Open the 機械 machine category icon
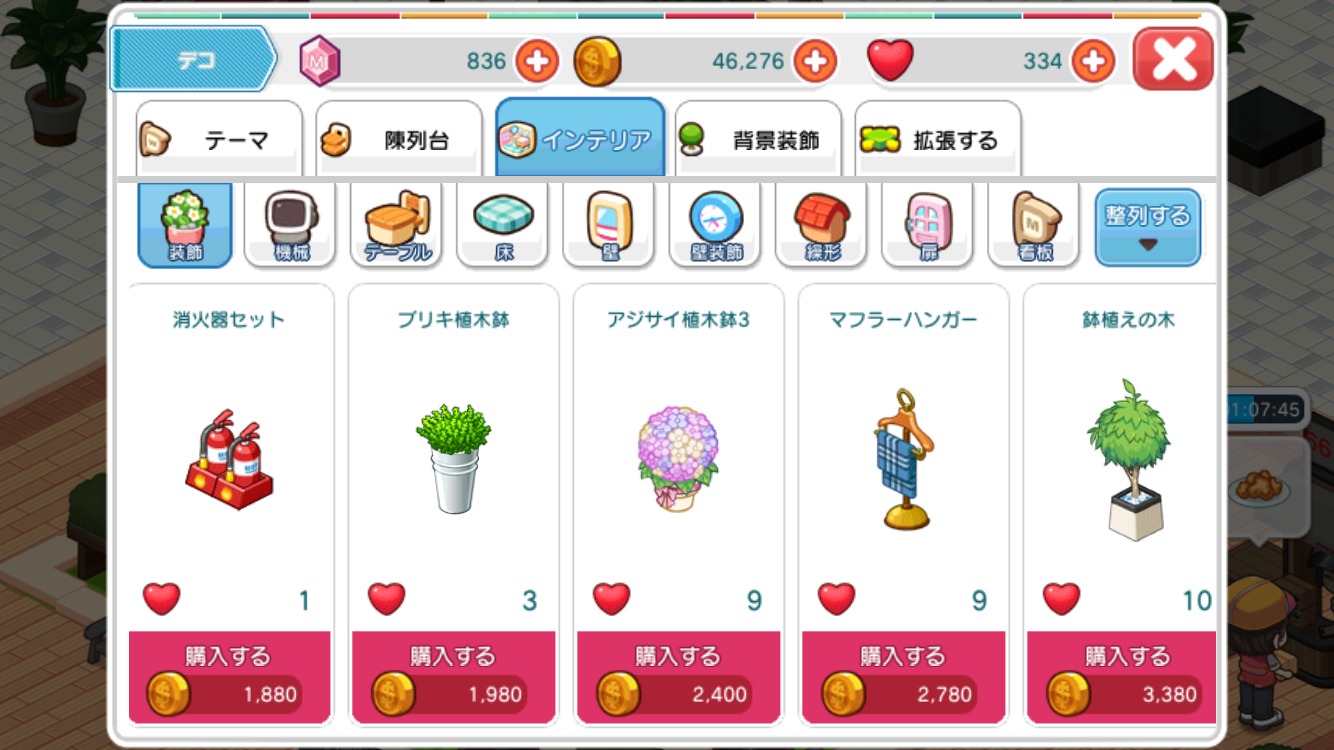 point(290,225)
